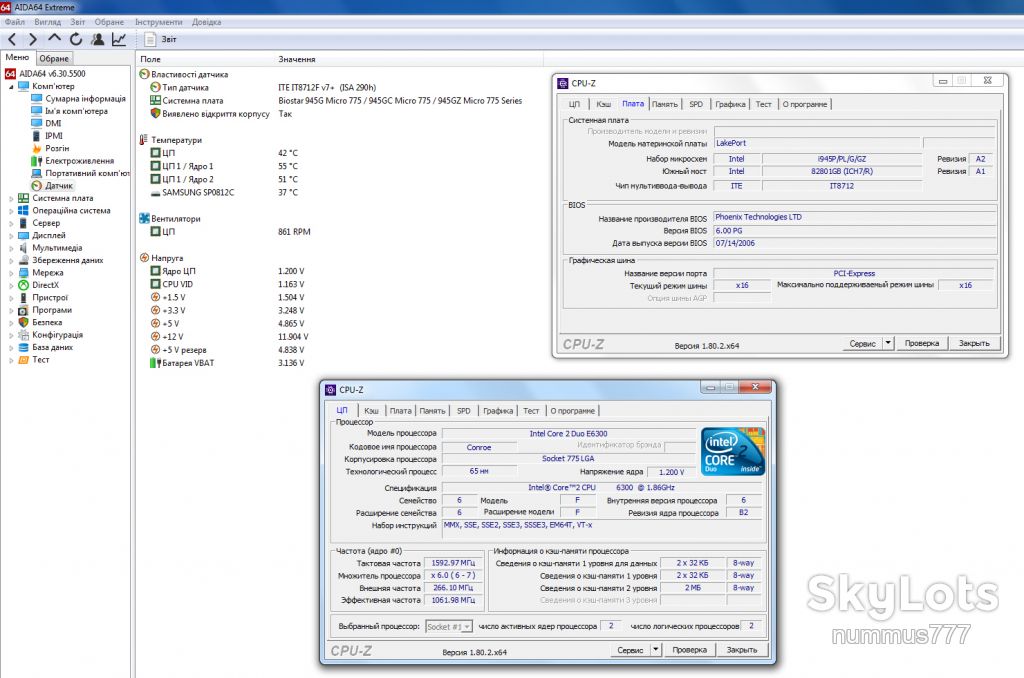The image size is (1024, 678).
Task: Select Сумарна інформація tree item
Action: tap(78, 99)
